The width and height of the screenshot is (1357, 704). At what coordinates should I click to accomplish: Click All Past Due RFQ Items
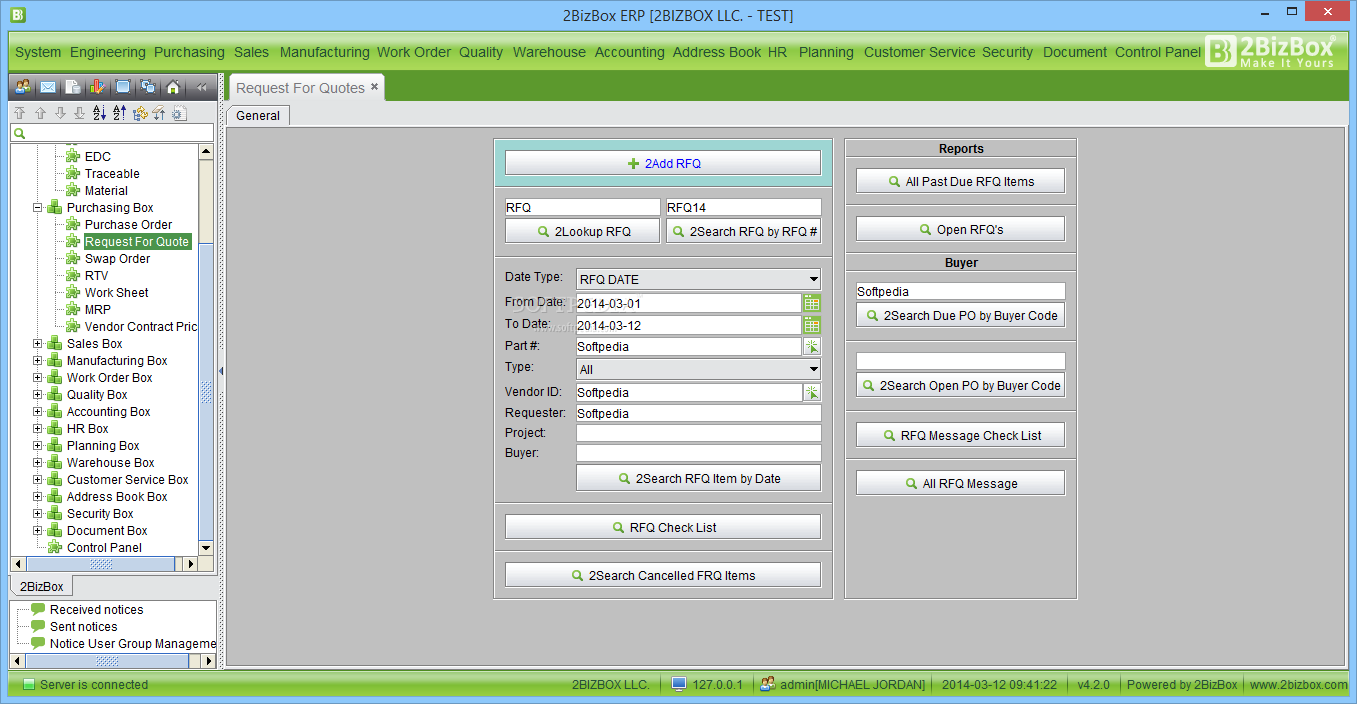(960, 181)
